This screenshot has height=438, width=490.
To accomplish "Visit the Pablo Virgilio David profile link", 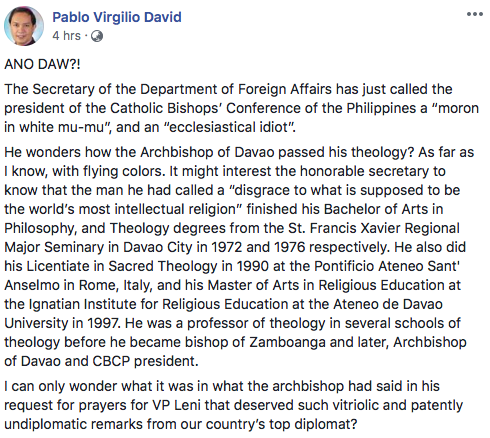I will (117, 17).
